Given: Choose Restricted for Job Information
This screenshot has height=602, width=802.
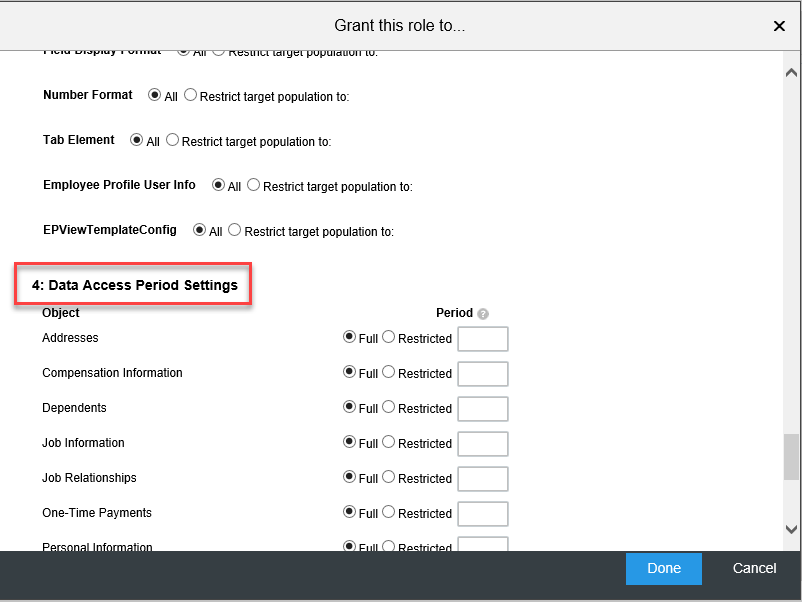Looking at the screenshot, I should coord(389,442).
